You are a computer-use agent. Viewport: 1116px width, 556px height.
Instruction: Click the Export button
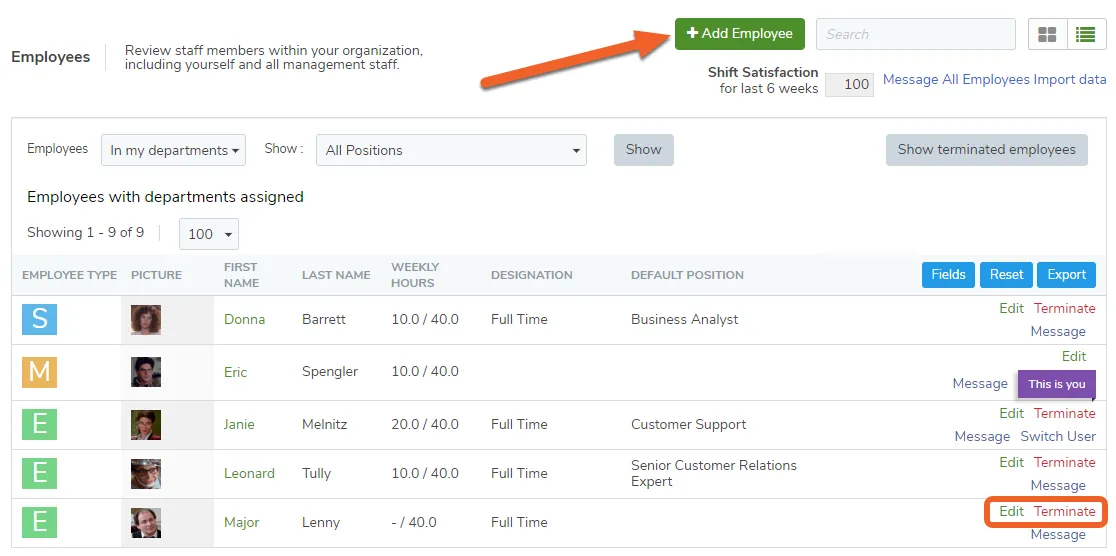click(1066, 275)
